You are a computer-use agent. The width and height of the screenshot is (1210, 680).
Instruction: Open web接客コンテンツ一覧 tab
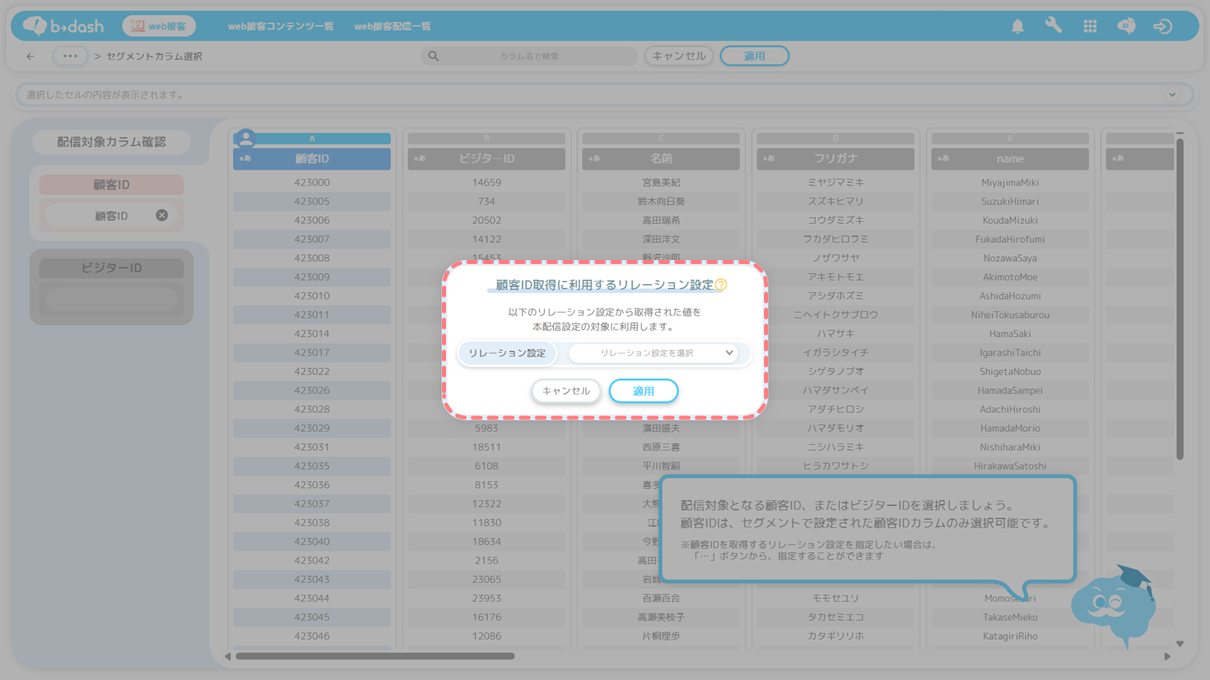coord(281,27)
